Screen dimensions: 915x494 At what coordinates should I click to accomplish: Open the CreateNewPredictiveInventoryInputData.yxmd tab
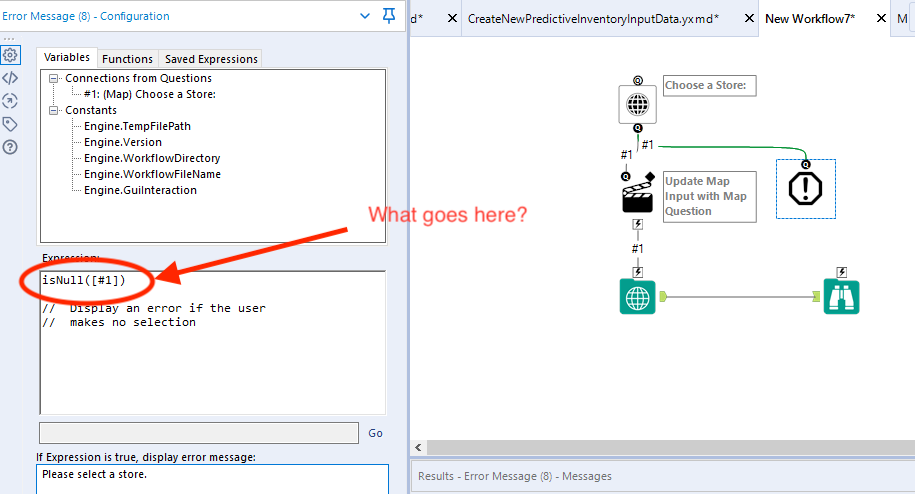[593, 19]
